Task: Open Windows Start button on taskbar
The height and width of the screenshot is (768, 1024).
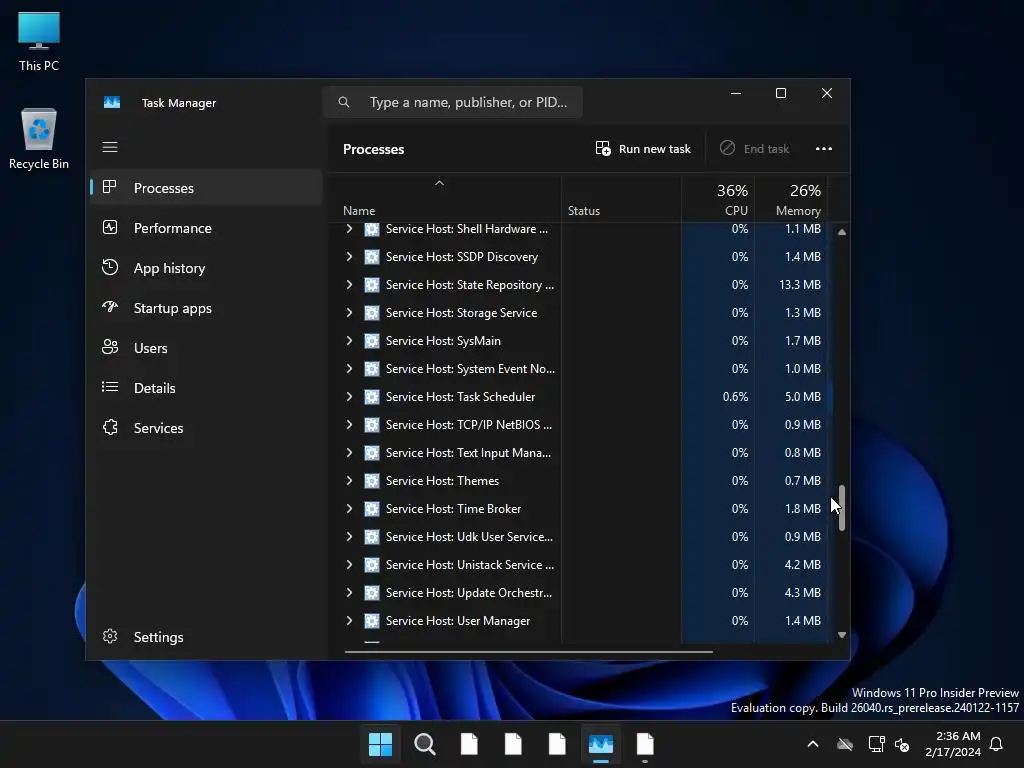Action: [380, 744]
